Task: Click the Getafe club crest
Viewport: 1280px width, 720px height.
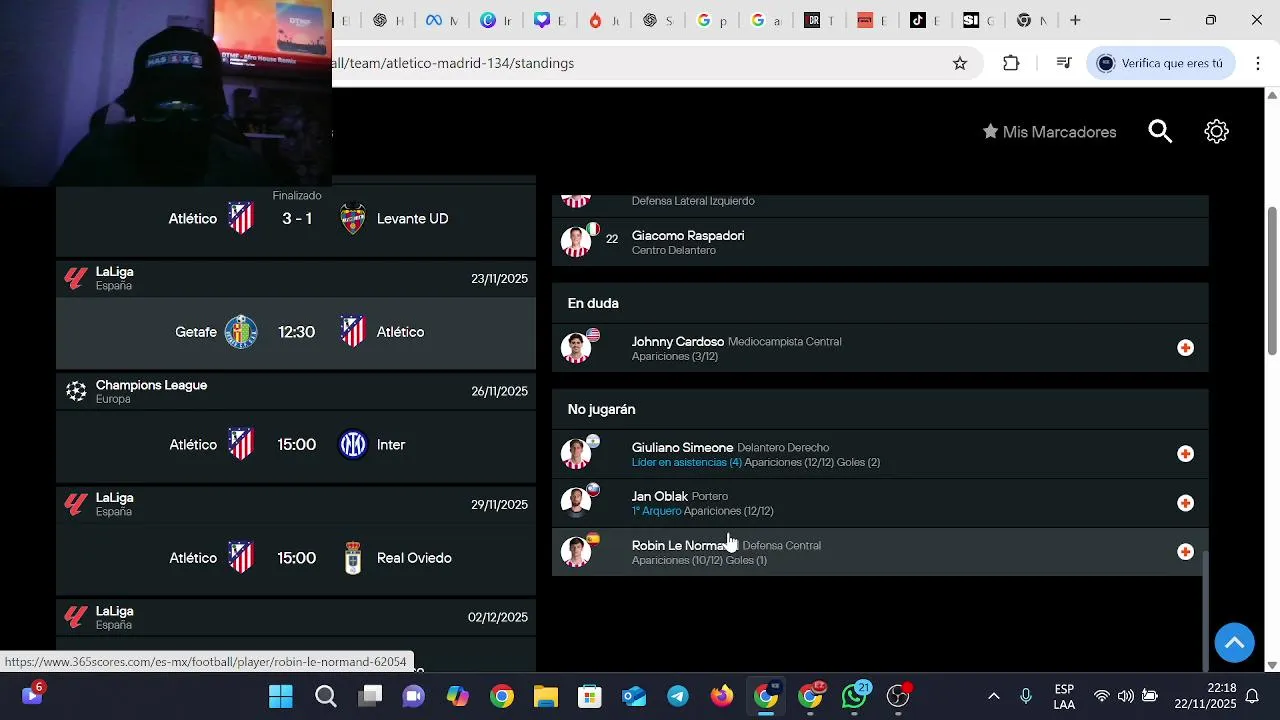Action: coord(241,332)
